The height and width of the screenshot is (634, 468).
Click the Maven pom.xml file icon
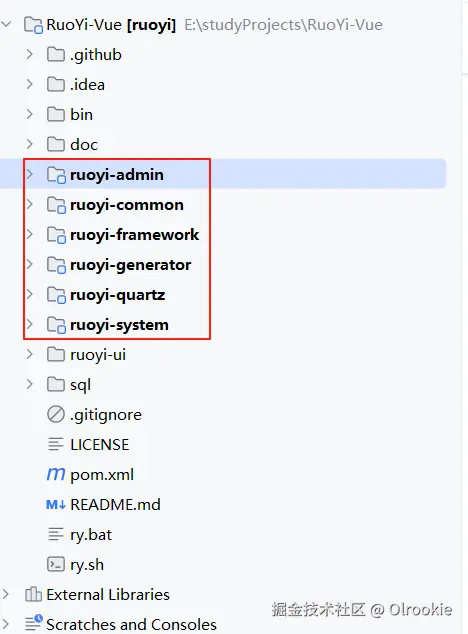pyautogui.click(x=56, y=474)
